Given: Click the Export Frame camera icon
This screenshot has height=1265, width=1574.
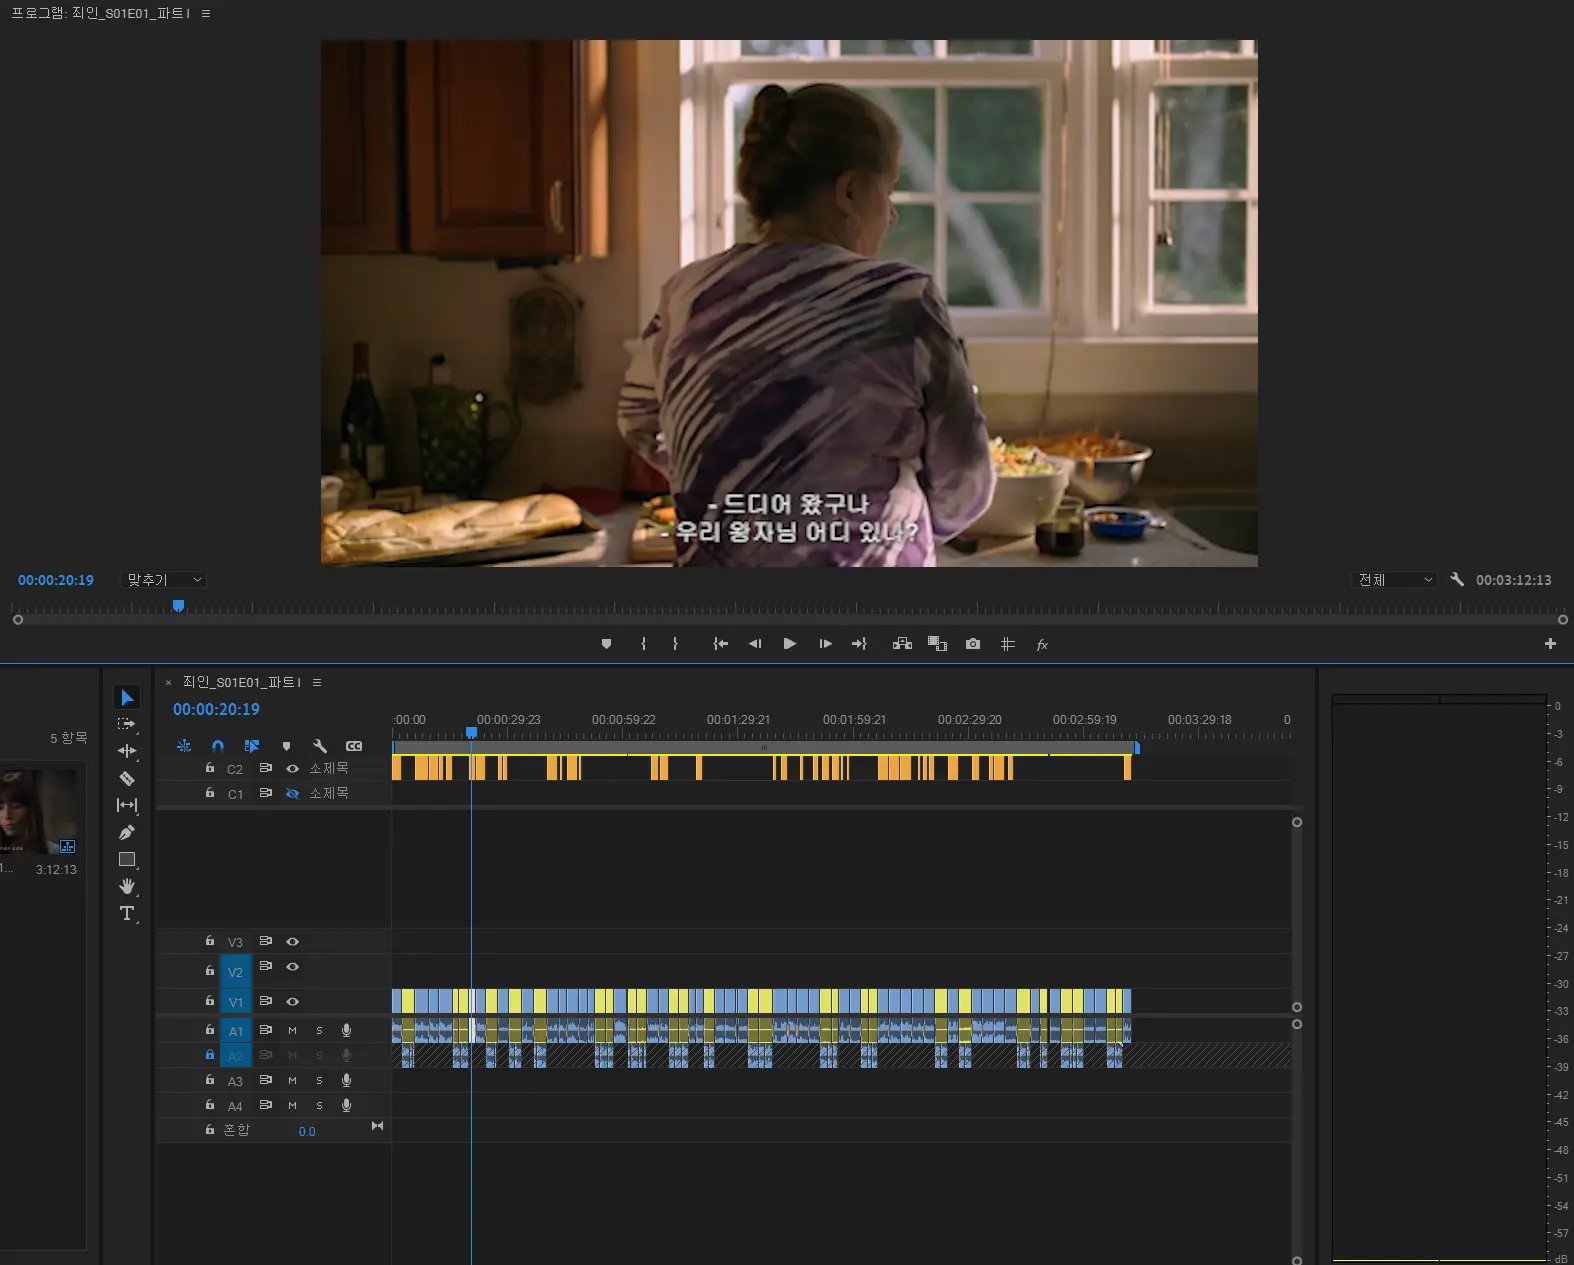Looking at the screenshot, I should (972, 644).
